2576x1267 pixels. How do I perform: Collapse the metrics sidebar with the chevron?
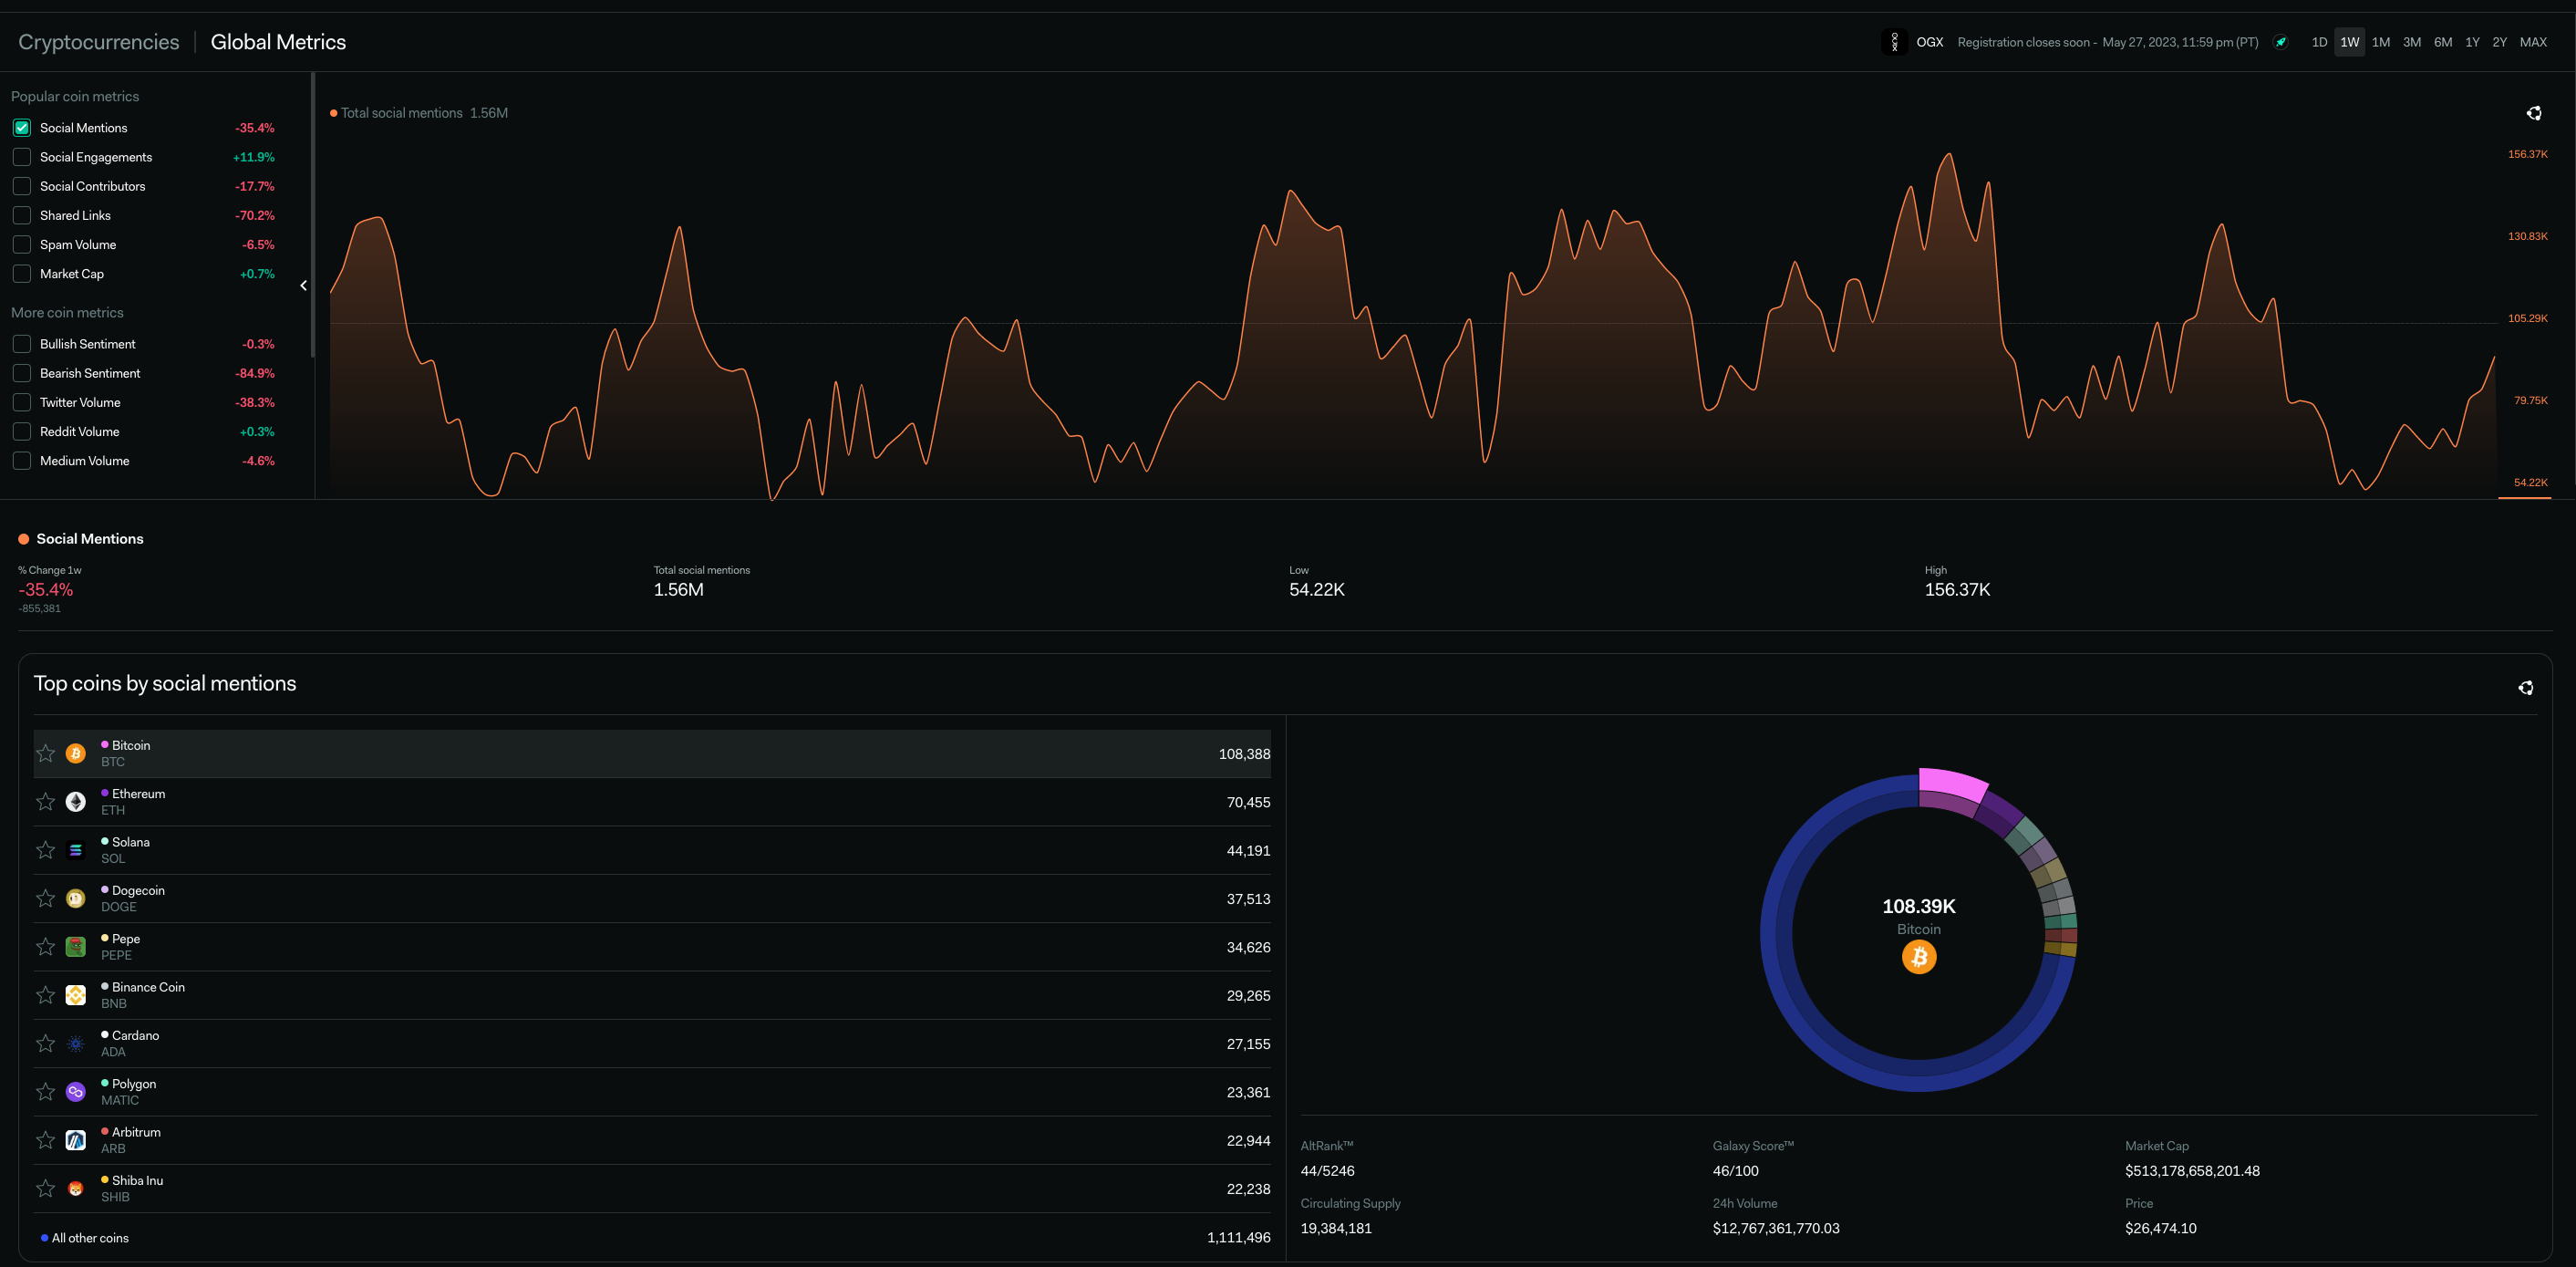(304, 286)
